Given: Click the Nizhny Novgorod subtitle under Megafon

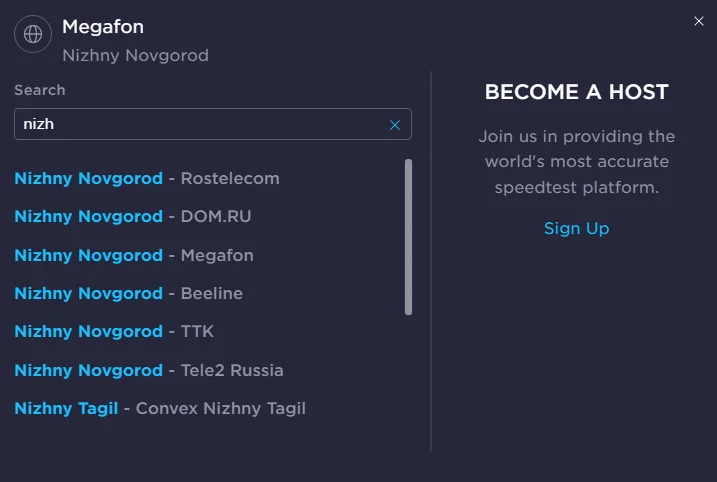Looking at the screenshot, I should [135, 55].
